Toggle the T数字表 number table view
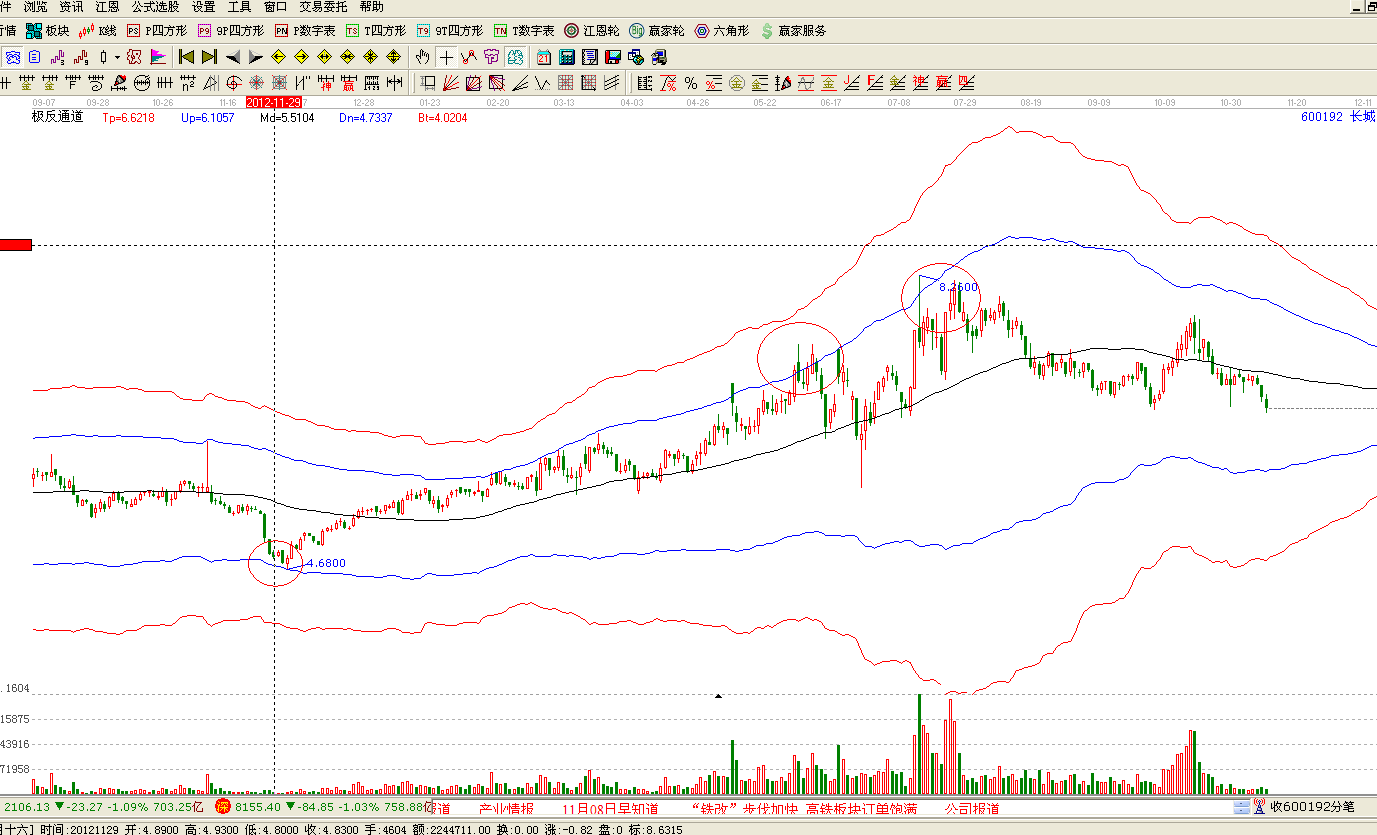This screenshot has width=1377, height=835. point(524,31)
